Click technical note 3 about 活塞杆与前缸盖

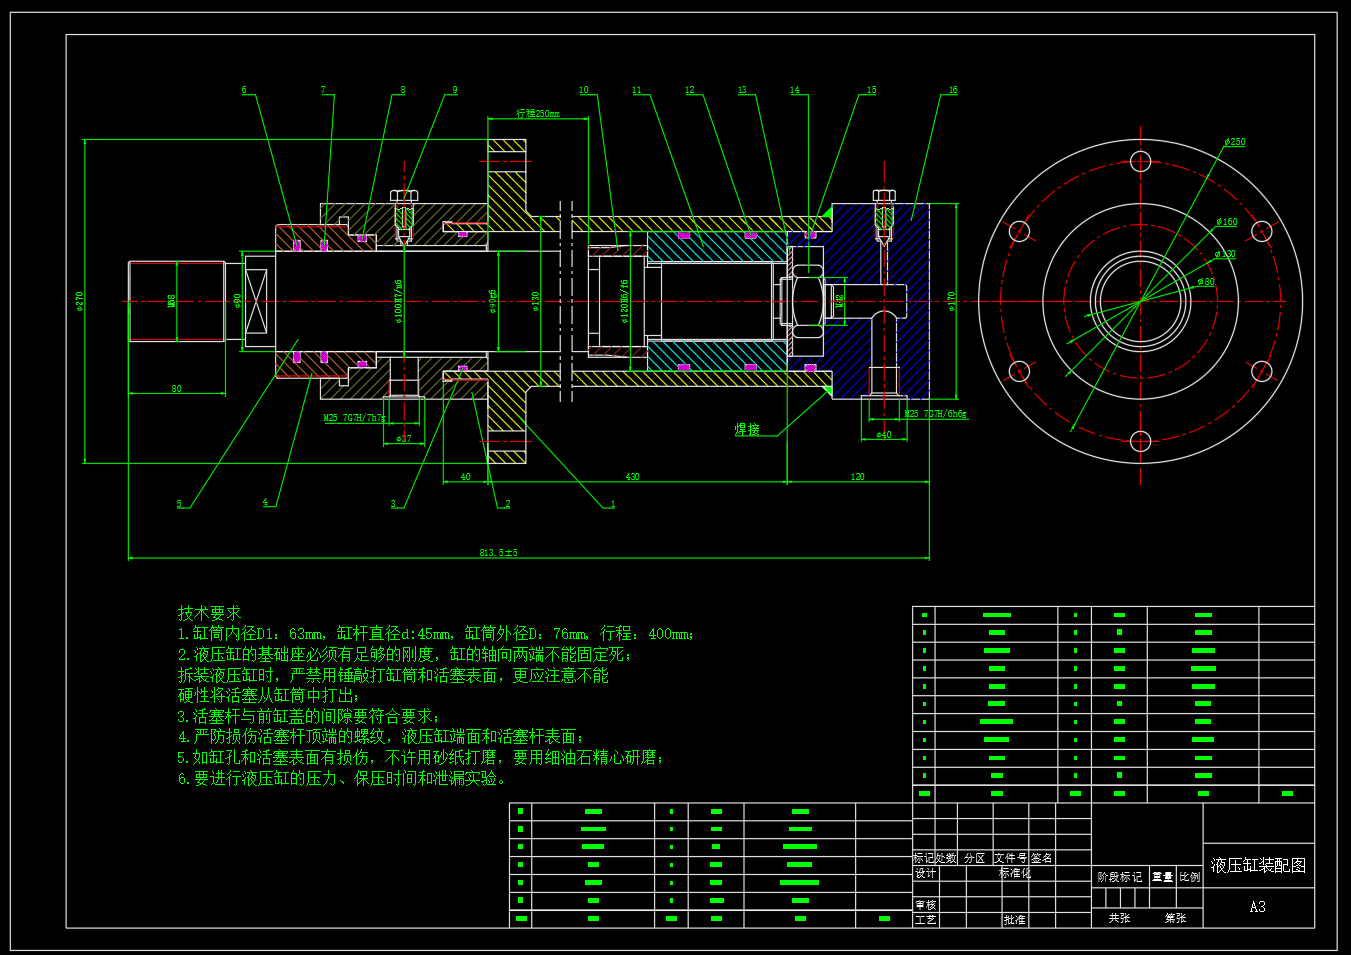pyautogui.click(x=308, y=717)
